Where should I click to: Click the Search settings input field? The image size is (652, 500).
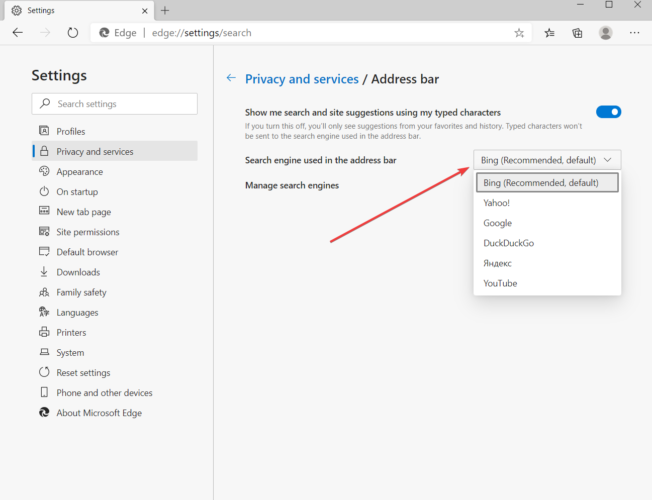(114, 104)
